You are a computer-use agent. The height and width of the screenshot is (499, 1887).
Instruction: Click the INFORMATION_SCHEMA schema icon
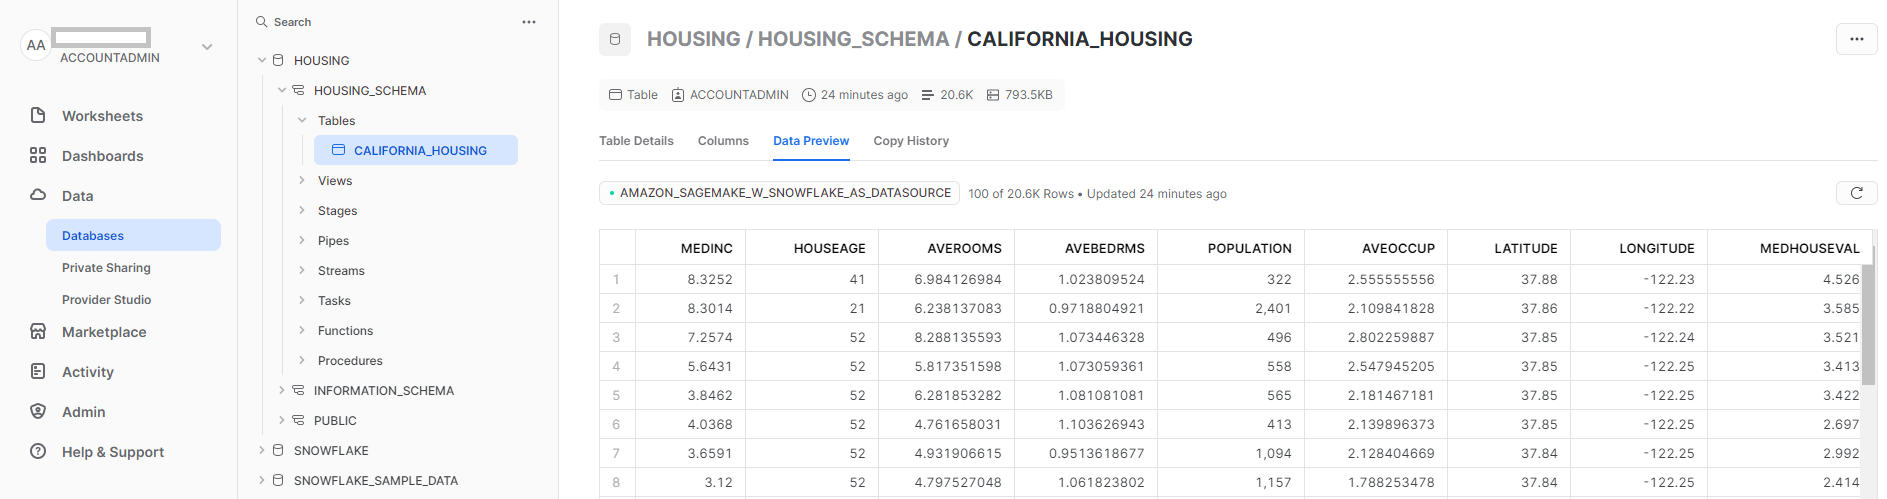[x=298, y=390]
